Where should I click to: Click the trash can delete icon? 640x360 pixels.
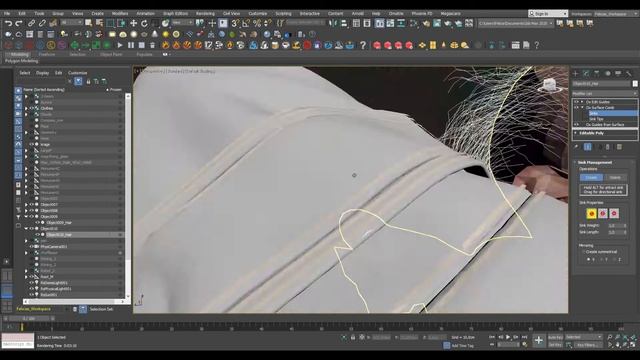[x=152, y=45]
